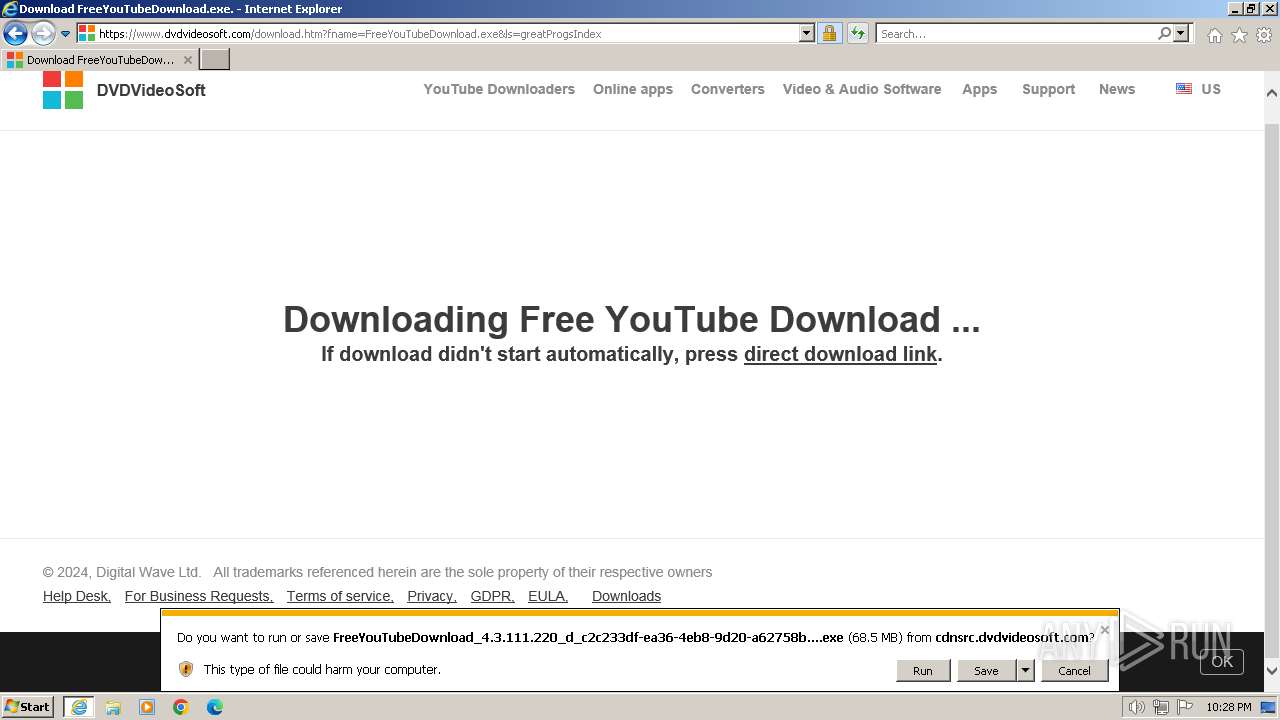Launch Microsoft Edge from the taskbar
Viewport: 1280px width, 720px height.
pyautogui.click(x=215, y=707)
